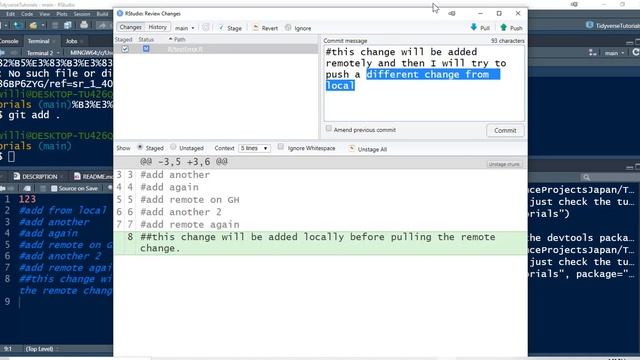
Task: Open the Terminal tab
Action: pyautogui.click(x=38, y=41)
